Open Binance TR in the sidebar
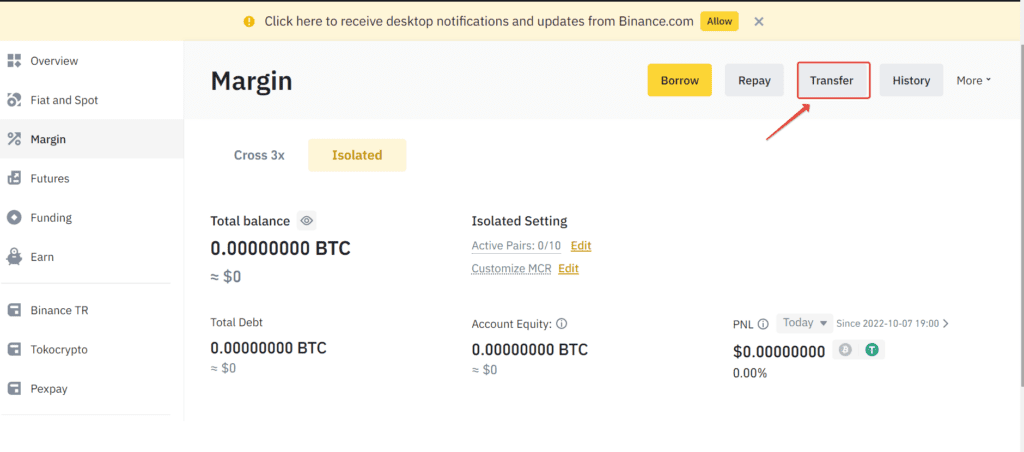 91,310
